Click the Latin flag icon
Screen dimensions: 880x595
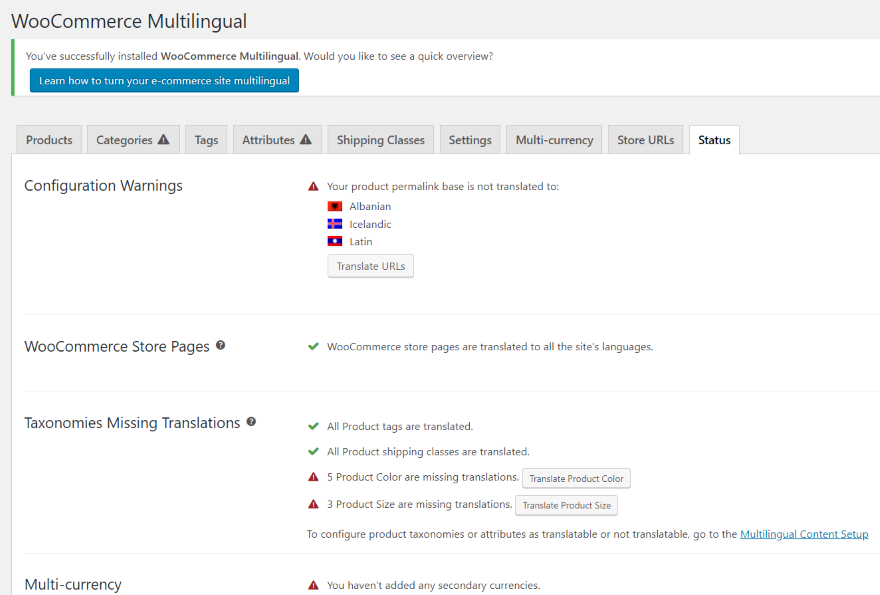pos(335,241)
